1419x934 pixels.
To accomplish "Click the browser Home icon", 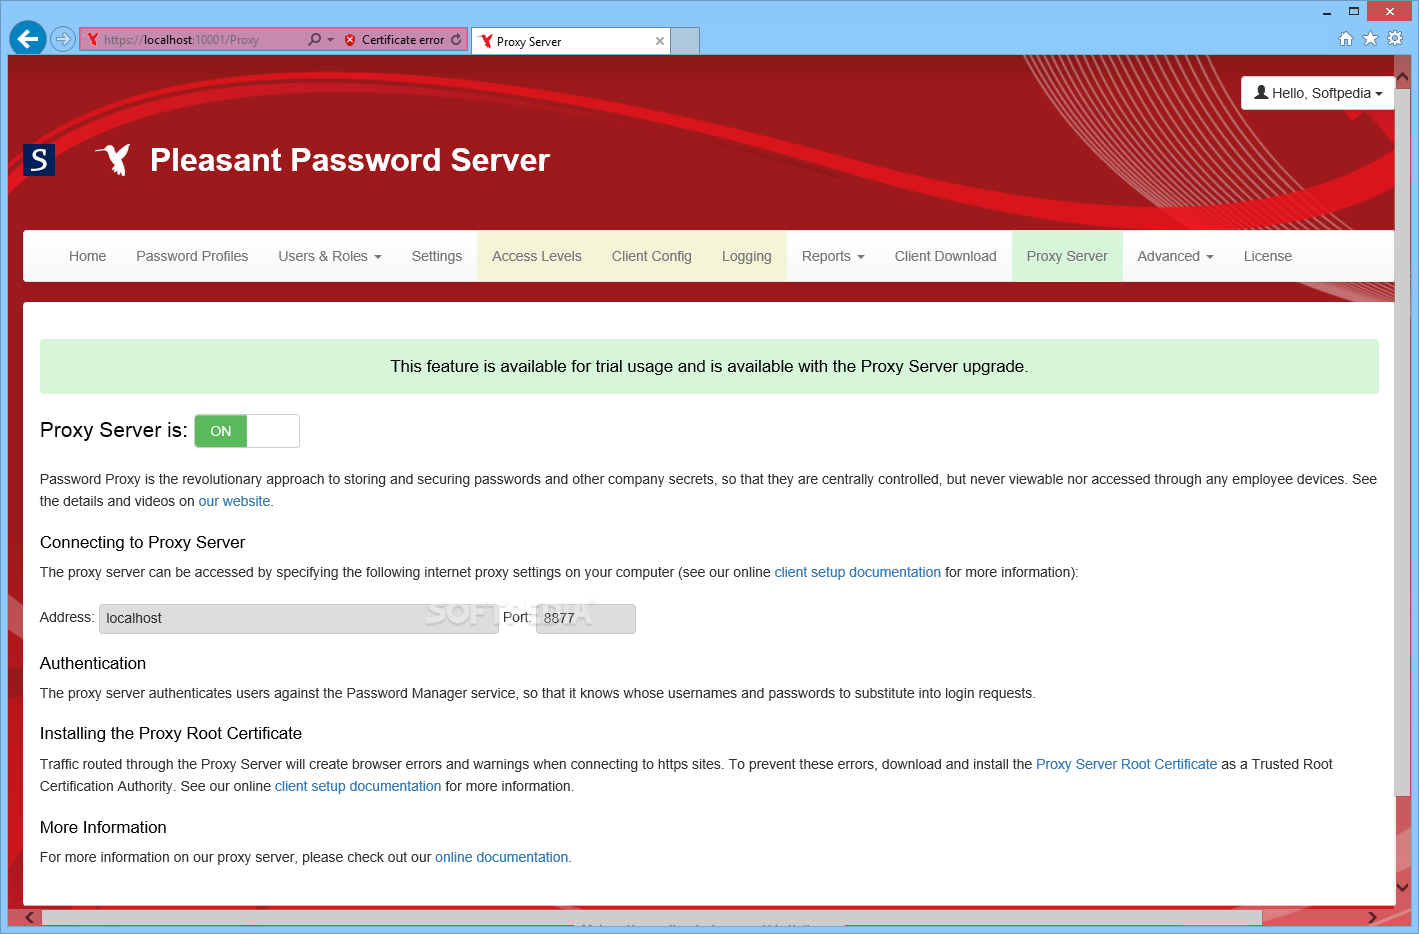I will 1346,38.
